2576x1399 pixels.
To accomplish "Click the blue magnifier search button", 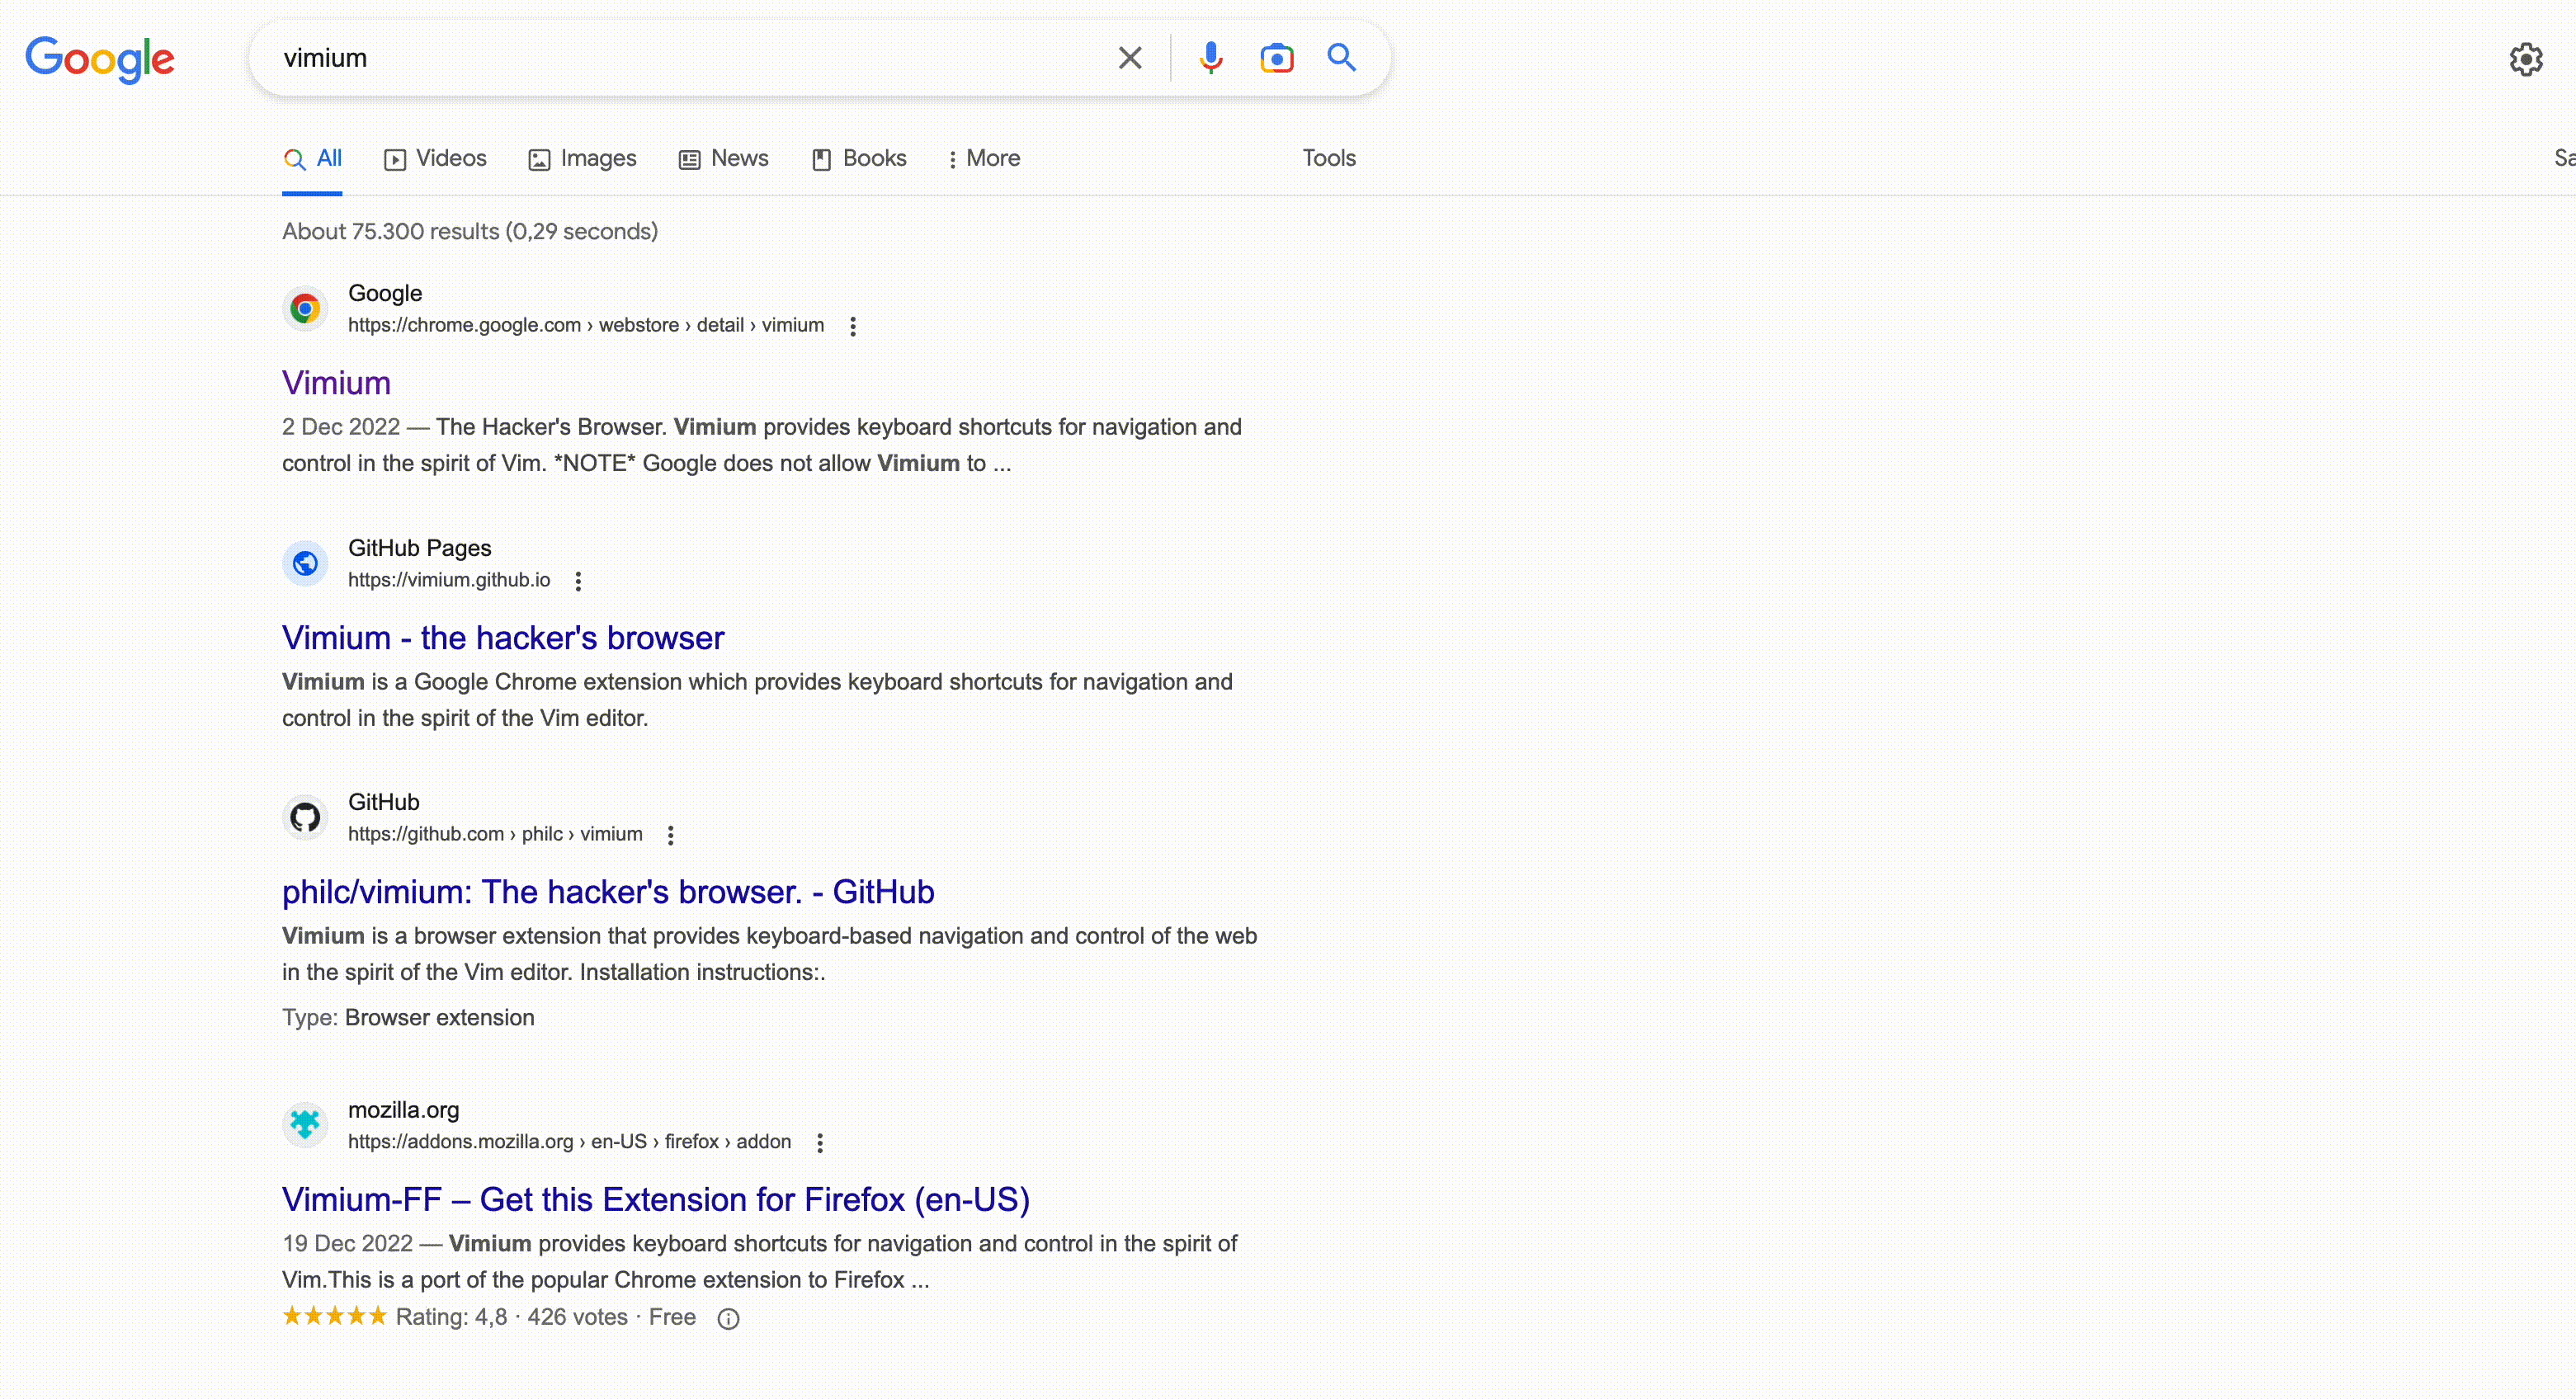I will [x=1341, y=58].
